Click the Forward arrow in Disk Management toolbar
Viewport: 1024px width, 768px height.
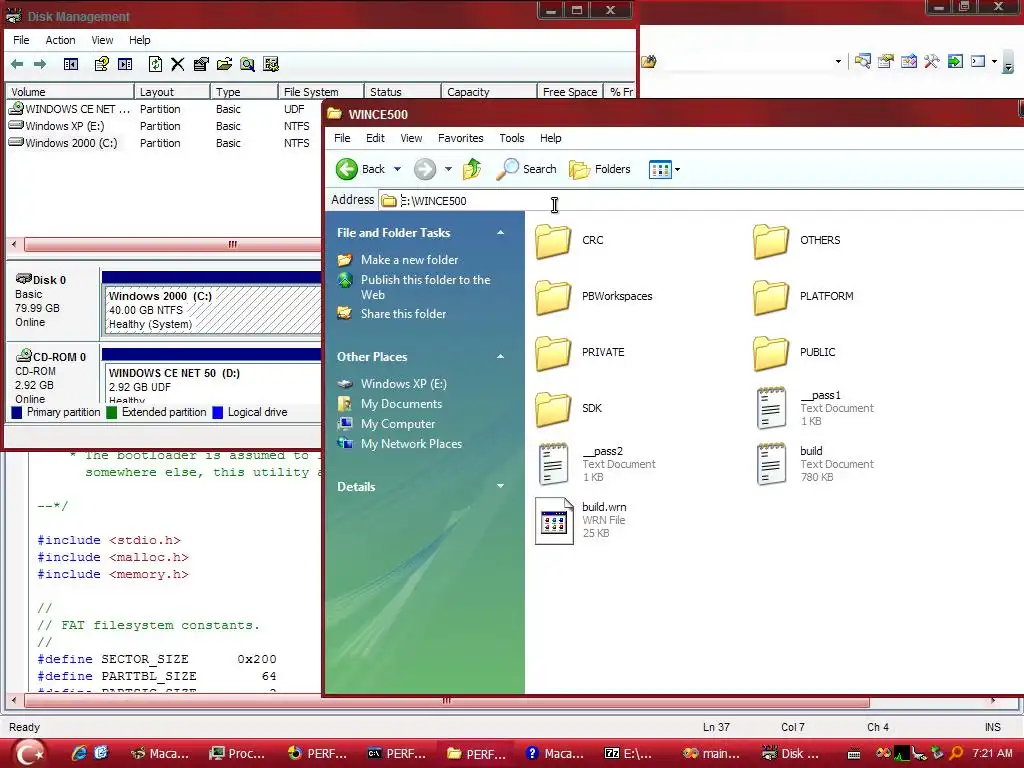[x=40, y=64]
